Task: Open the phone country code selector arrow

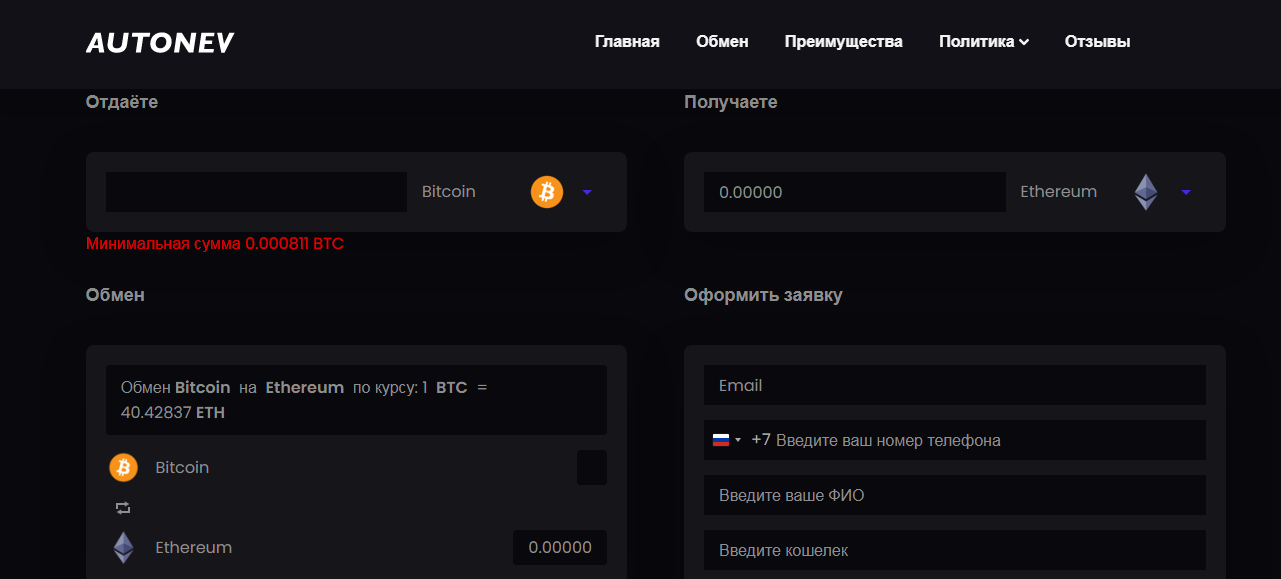Action: tap(738, 440)
